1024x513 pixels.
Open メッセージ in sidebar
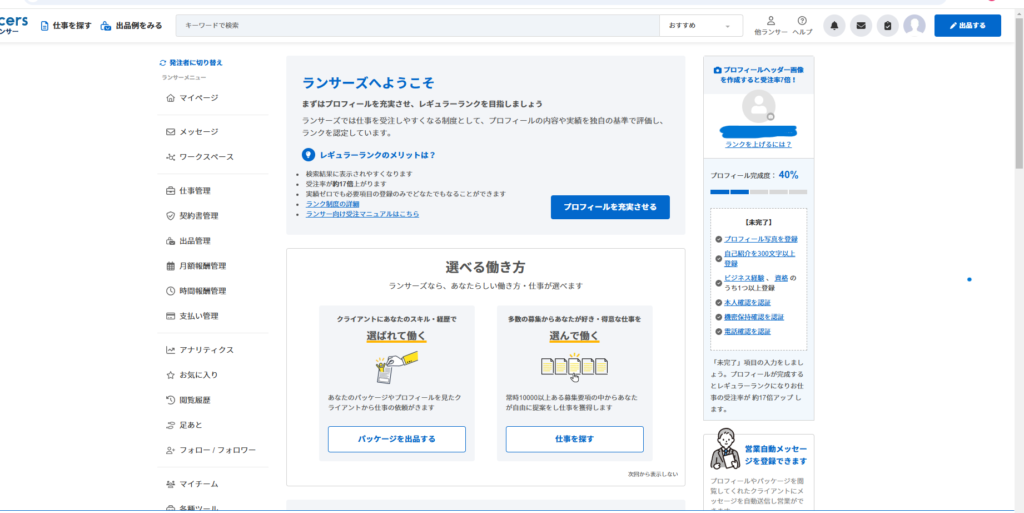click(199, 132)
